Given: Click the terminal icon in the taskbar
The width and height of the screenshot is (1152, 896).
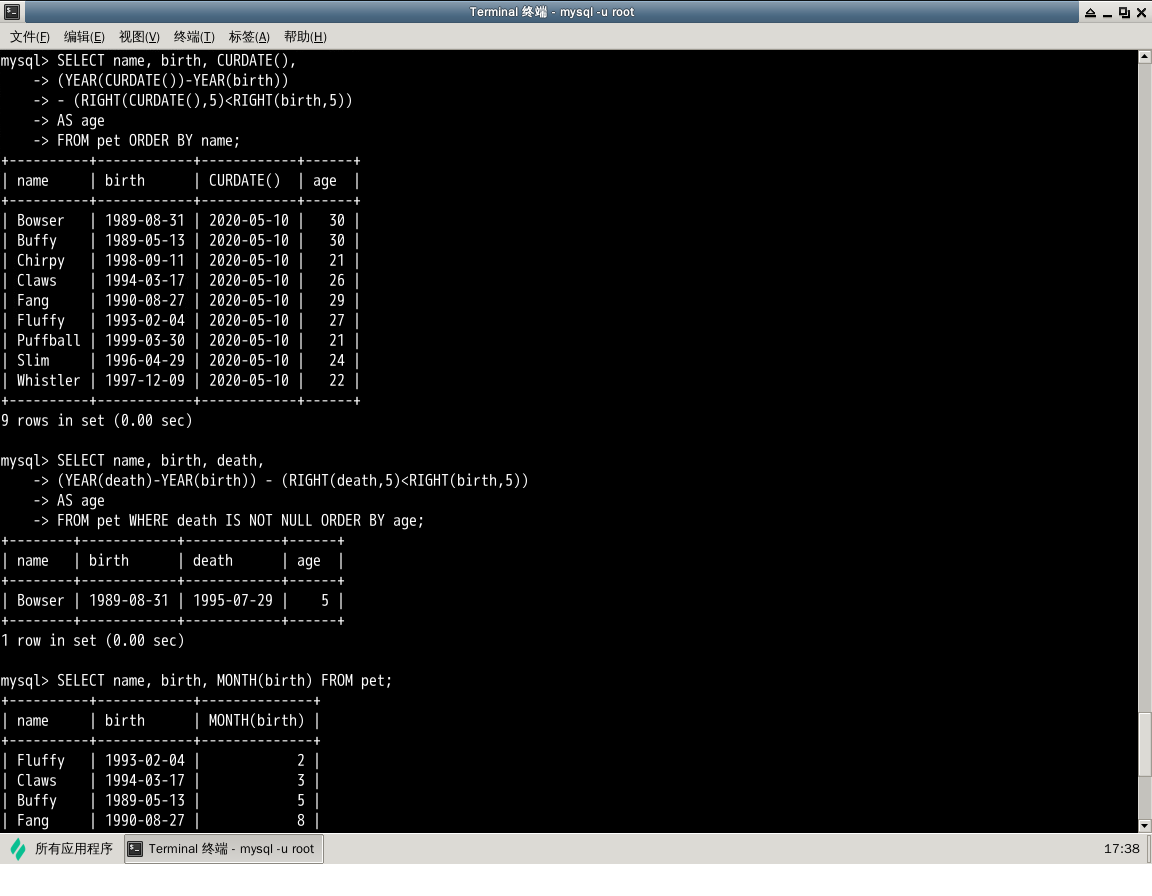Looking at the screenshot, I should click(136, 849).
